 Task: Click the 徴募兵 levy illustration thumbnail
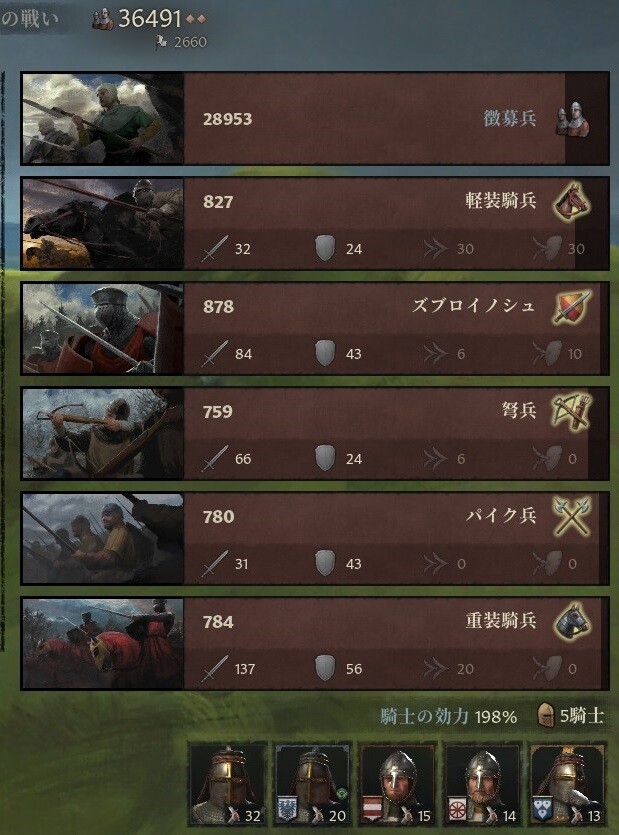103,118
